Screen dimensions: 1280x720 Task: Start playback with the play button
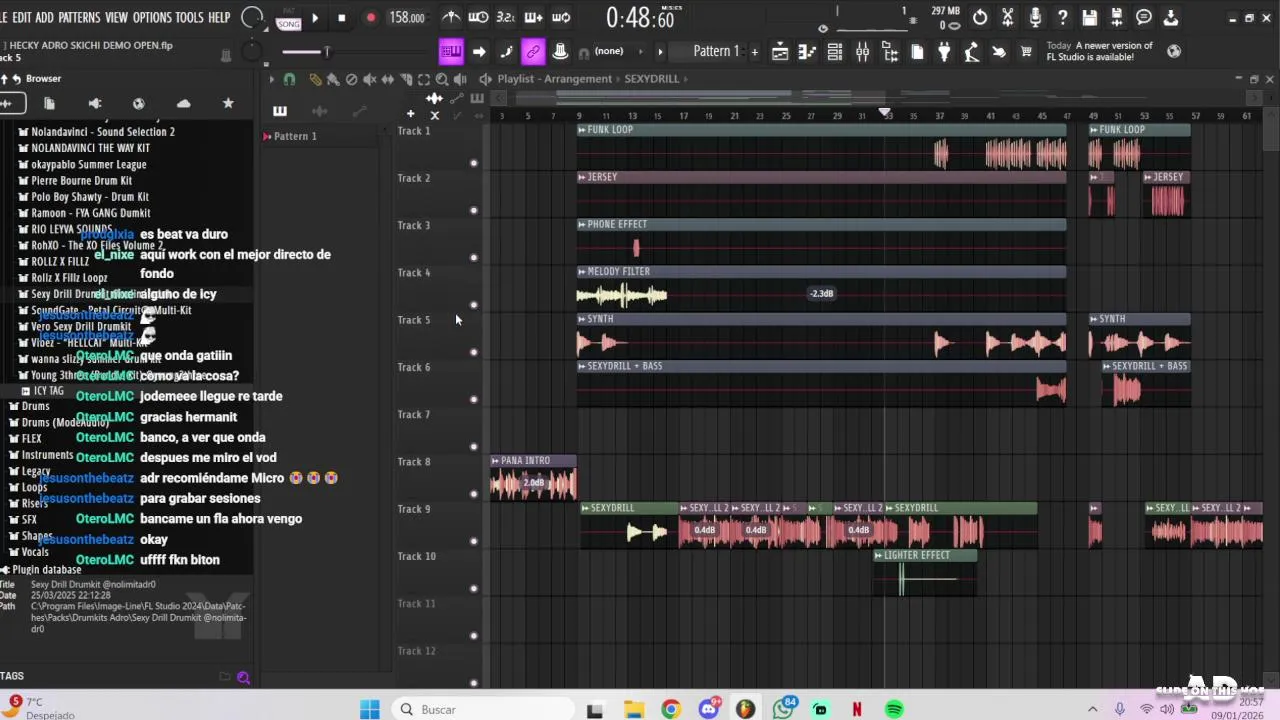coord(315,18)
